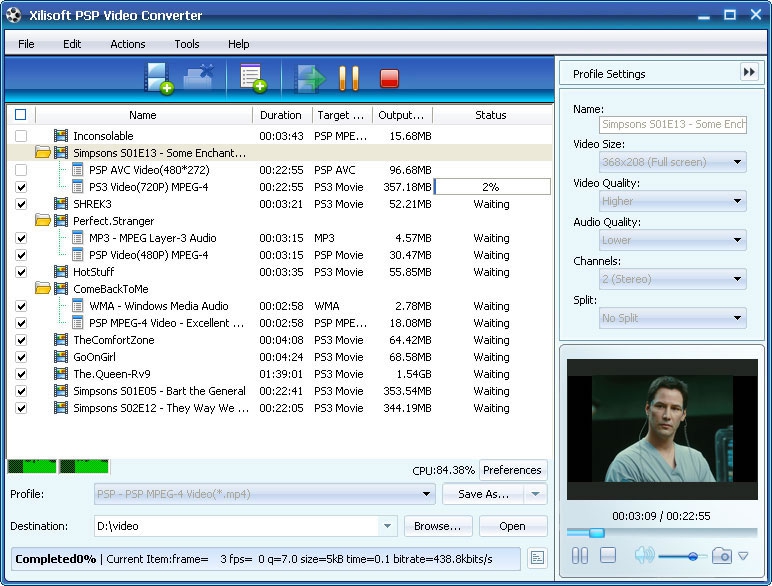Toggle the select-all checkbox in list header
The width and height of the screenshot is (772, 586).
(x=21, y=115)
